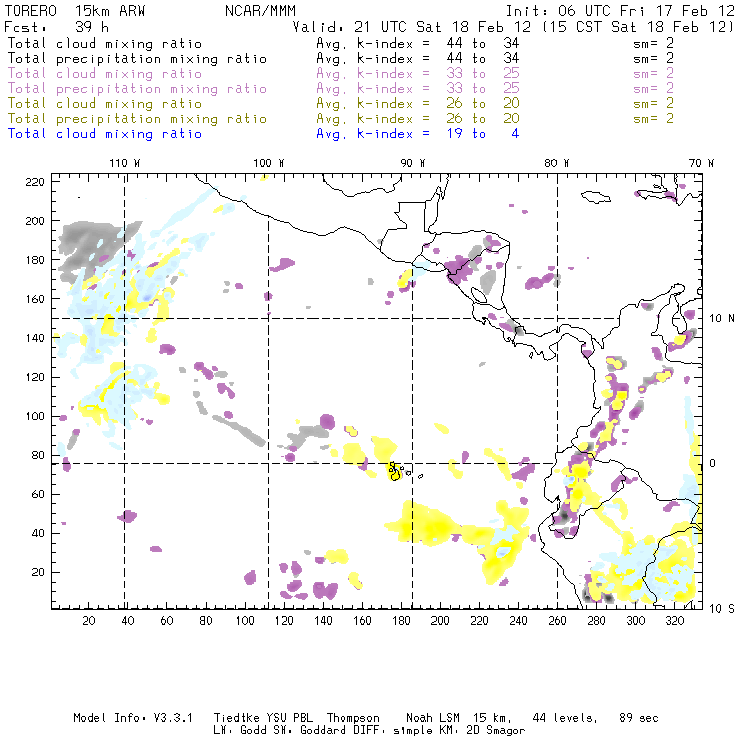Select the purple 'Total cloud mixing ratio' legend line
This screenshot has height=740, width=740.
(105, 74)
